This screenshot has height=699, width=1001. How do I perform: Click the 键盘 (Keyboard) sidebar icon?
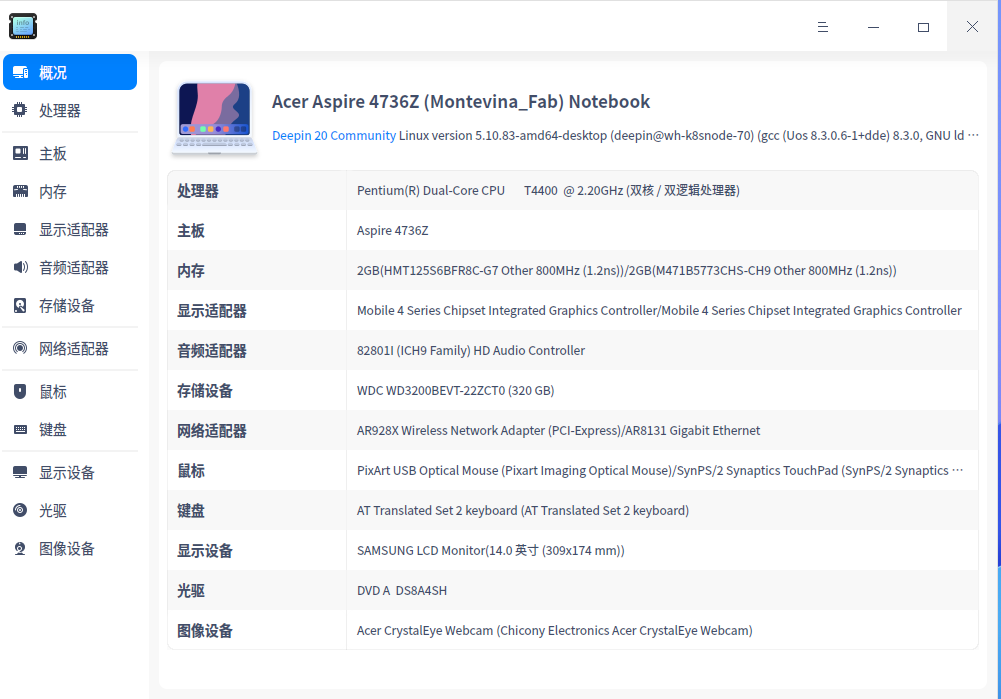click(x=18, y=429)
